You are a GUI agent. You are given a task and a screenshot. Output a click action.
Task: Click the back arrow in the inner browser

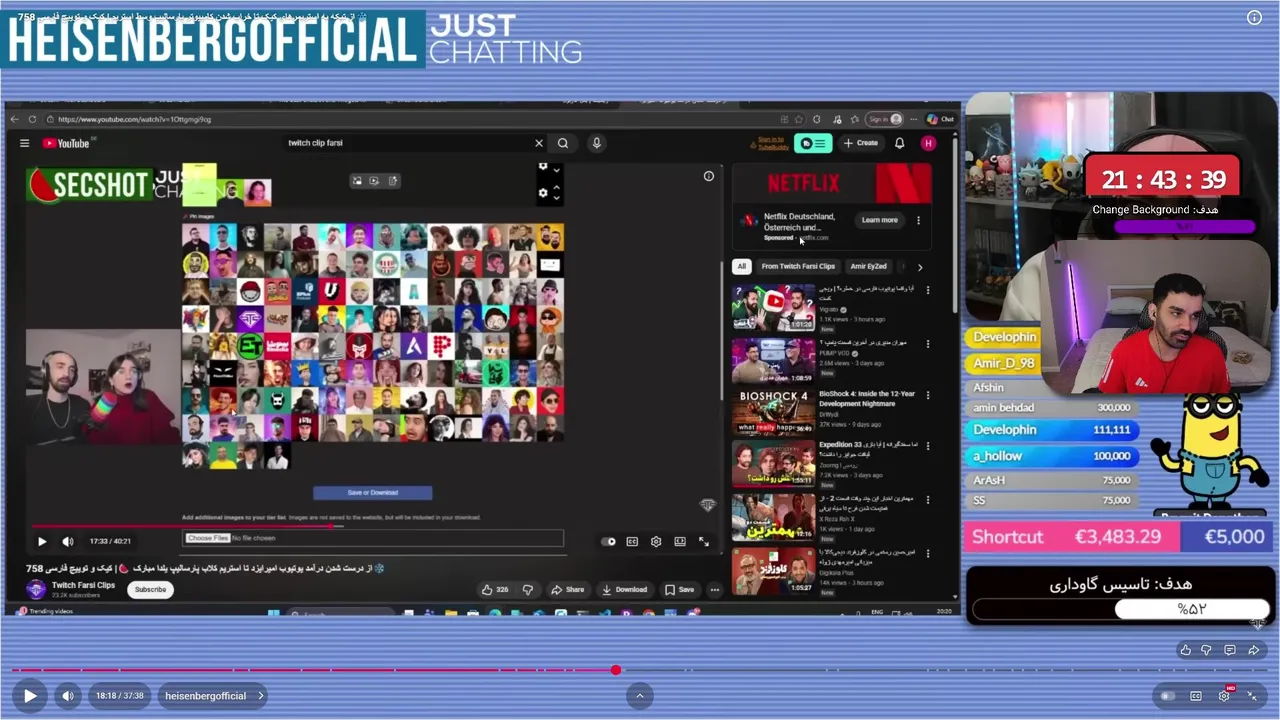coord(15,119)
